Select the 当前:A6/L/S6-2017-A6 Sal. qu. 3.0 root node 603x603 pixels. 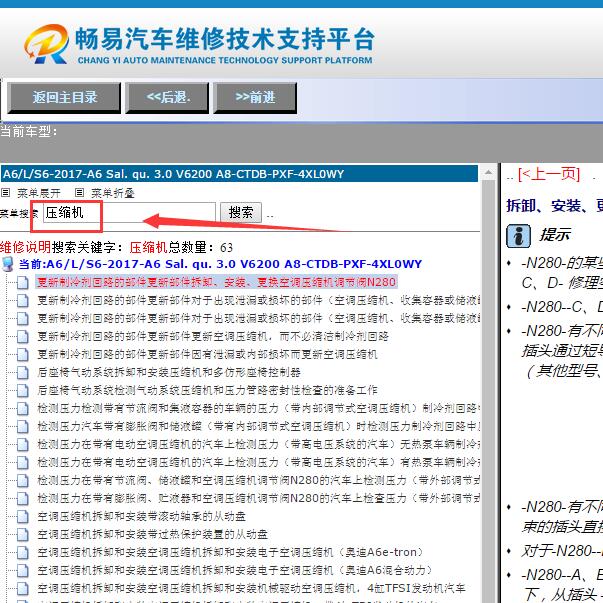(220, 264)
